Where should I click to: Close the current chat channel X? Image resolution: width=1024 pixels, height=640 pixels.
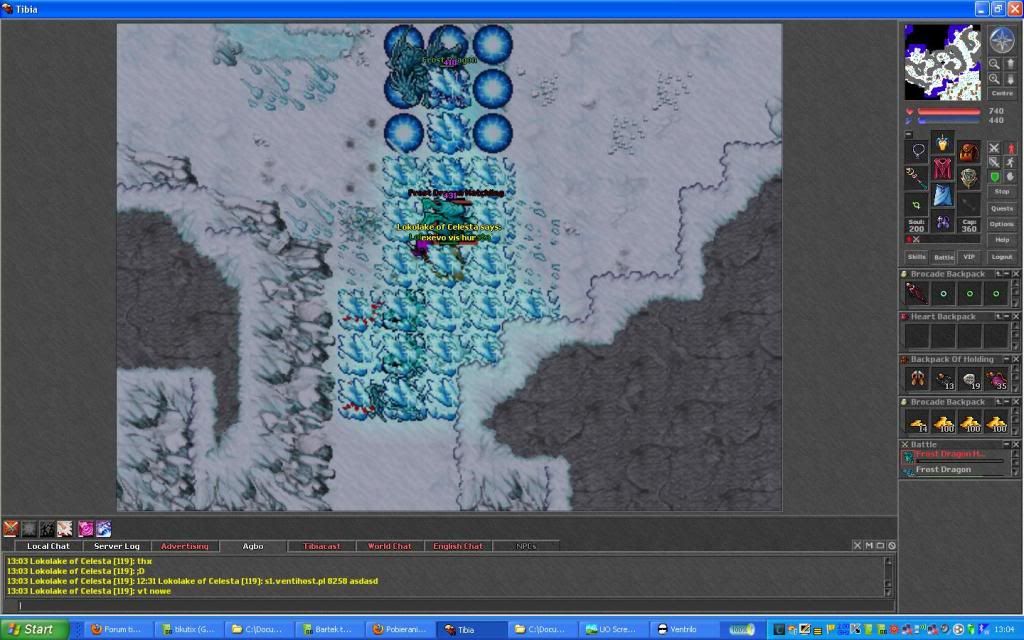[857, 545]
